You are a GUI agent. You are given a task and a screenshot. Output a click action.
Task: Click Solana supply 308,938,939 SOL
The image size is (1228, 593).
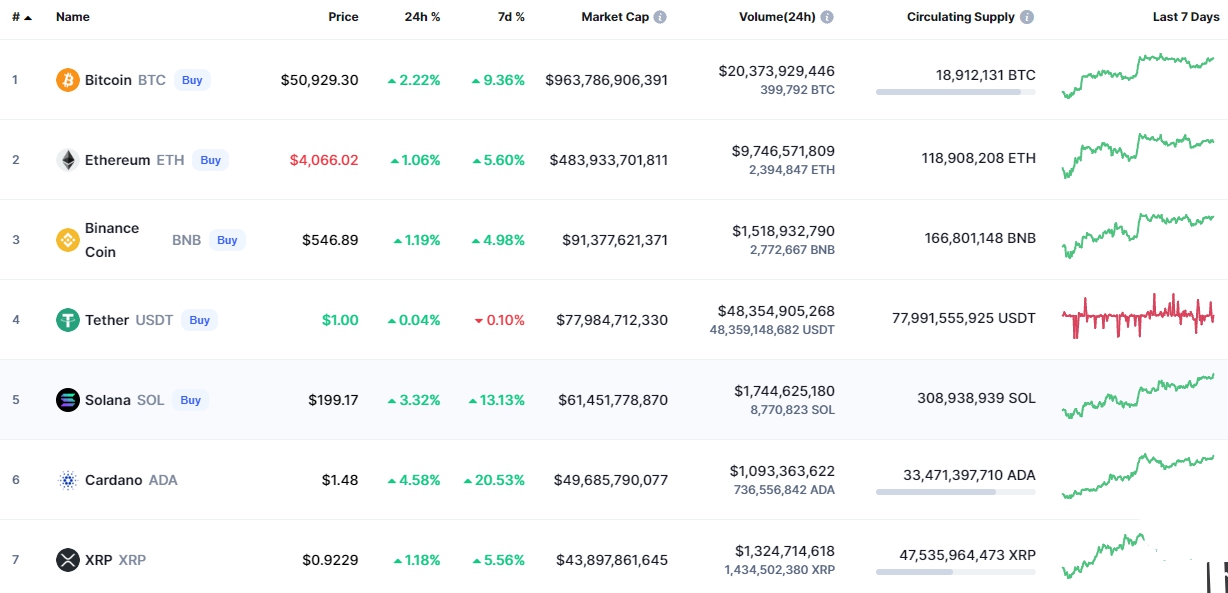click(x=977, y=398)
